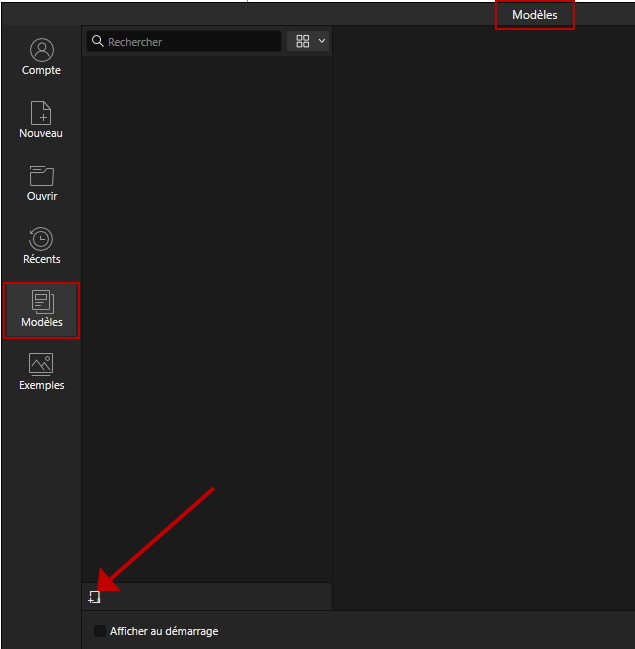Browse the Exemples gallery

coord(41,372)
